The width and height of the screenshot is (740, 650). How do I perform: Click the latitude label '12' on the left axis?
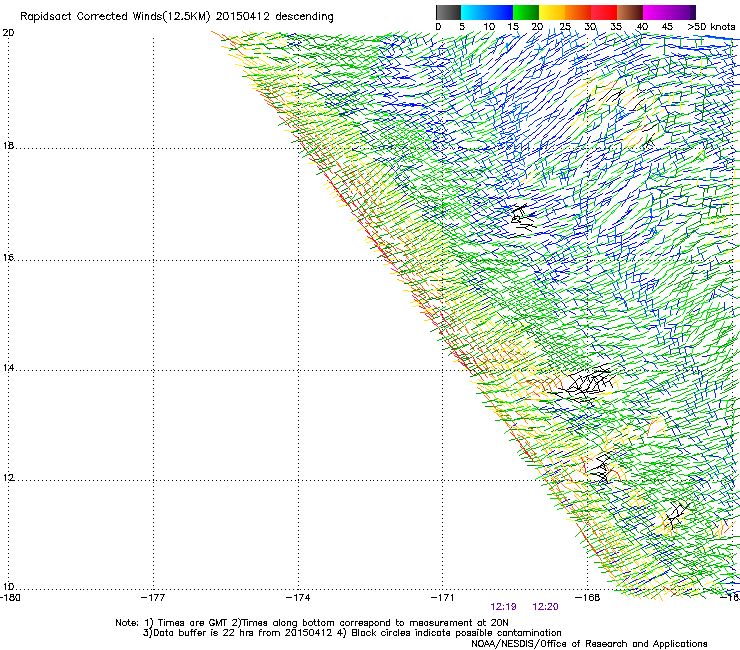click(8, 478)
